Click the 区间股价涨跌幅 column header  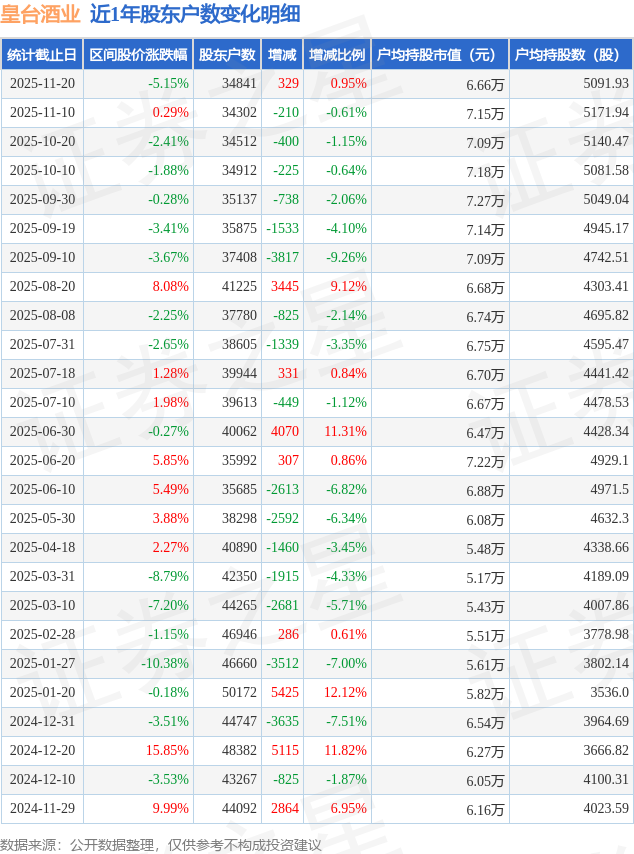[138, 55]
